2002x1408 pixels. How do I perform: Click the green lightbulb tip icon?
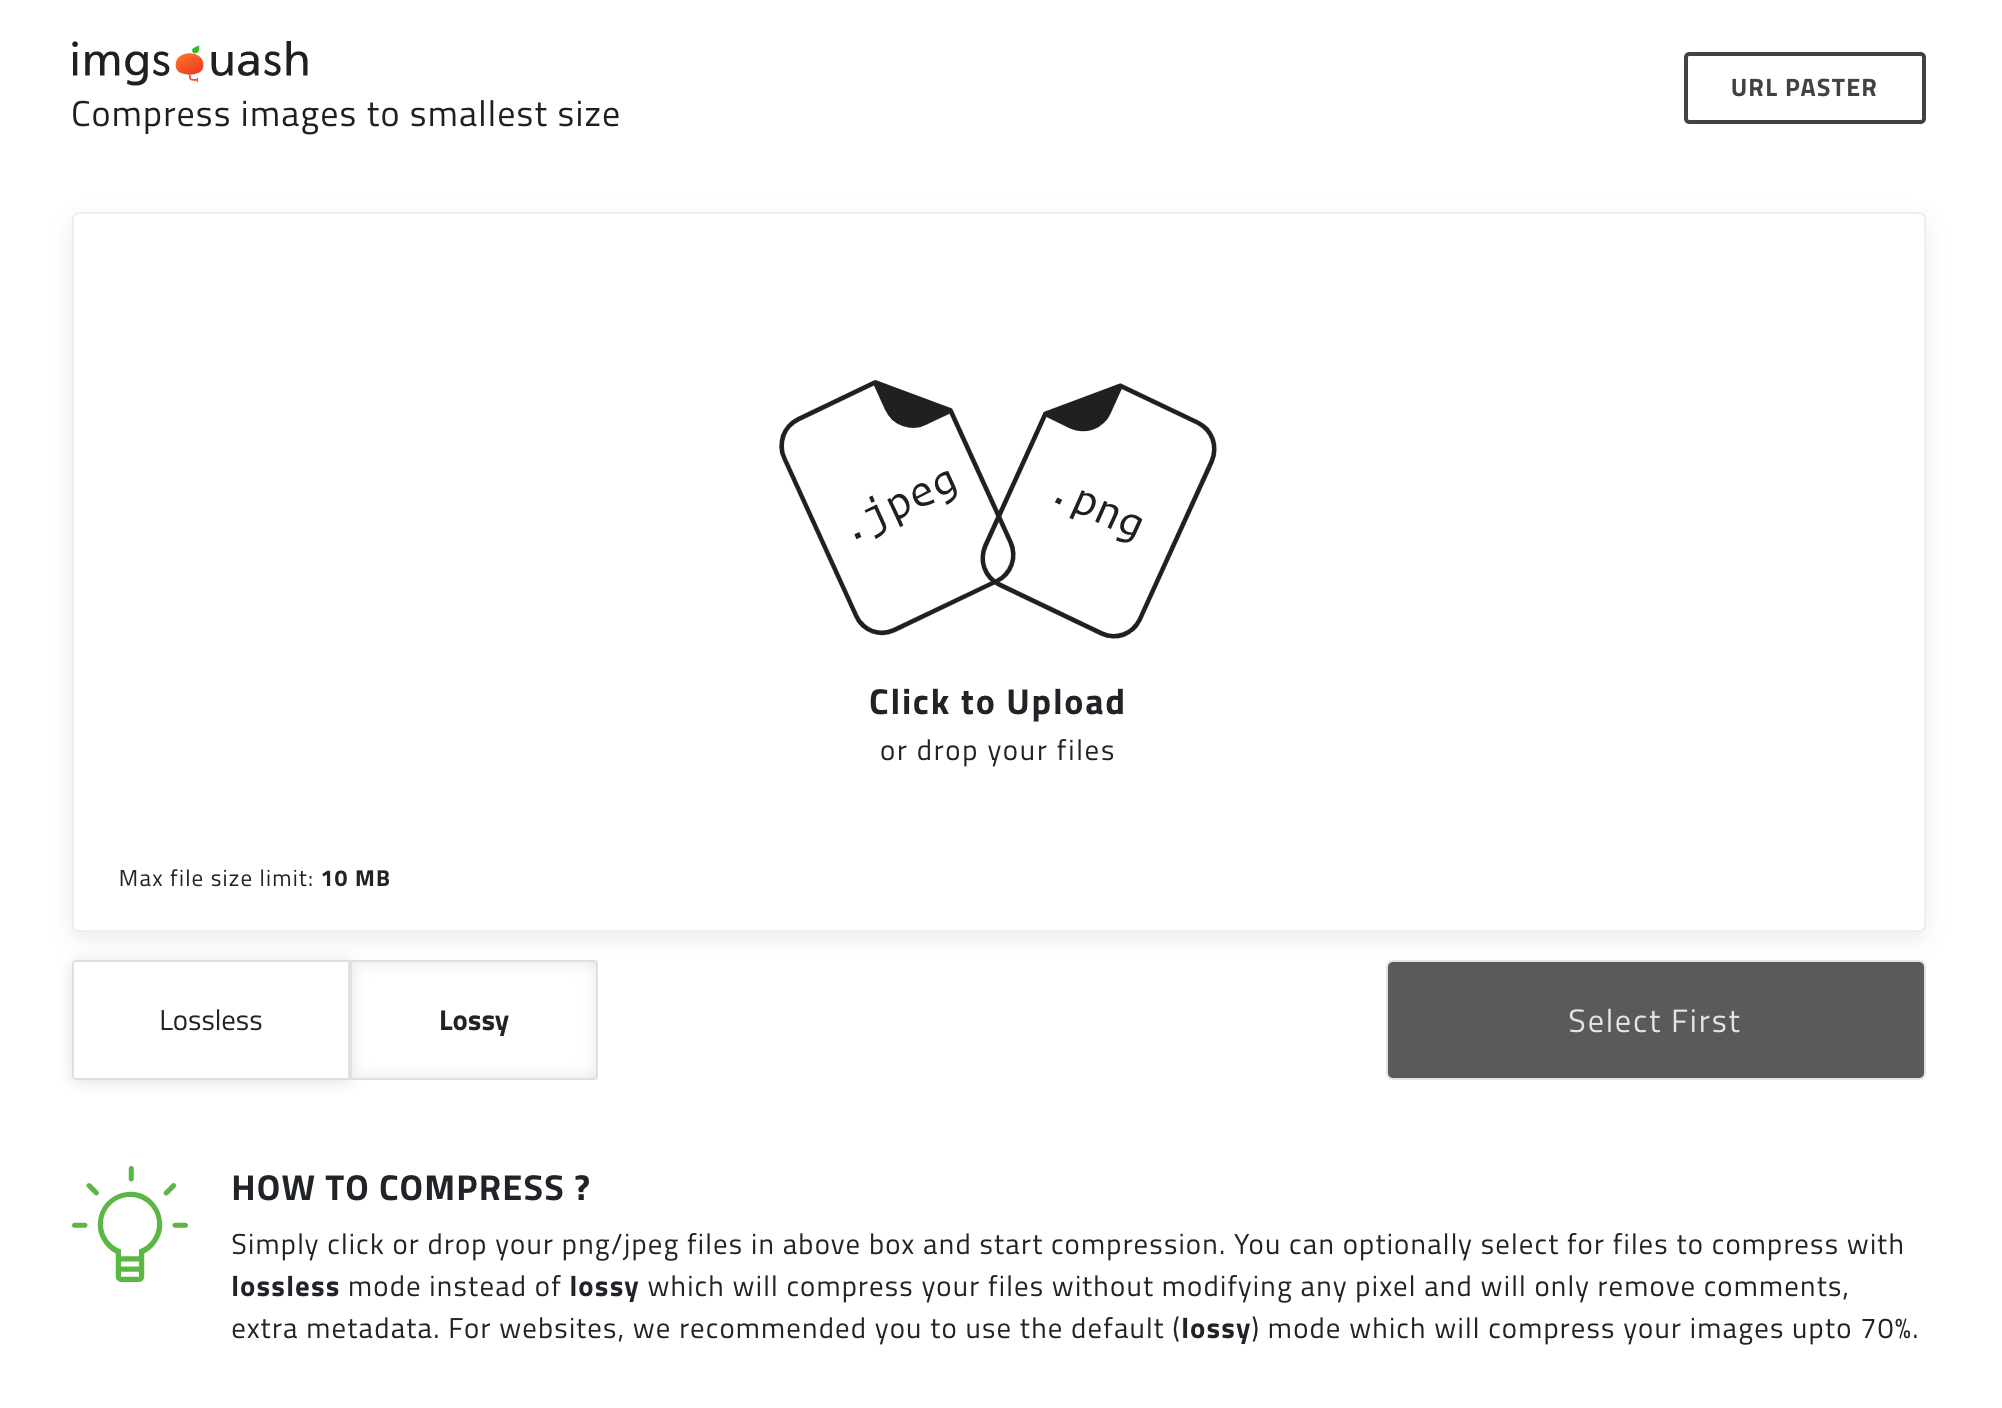click(x=130, y=1225)
